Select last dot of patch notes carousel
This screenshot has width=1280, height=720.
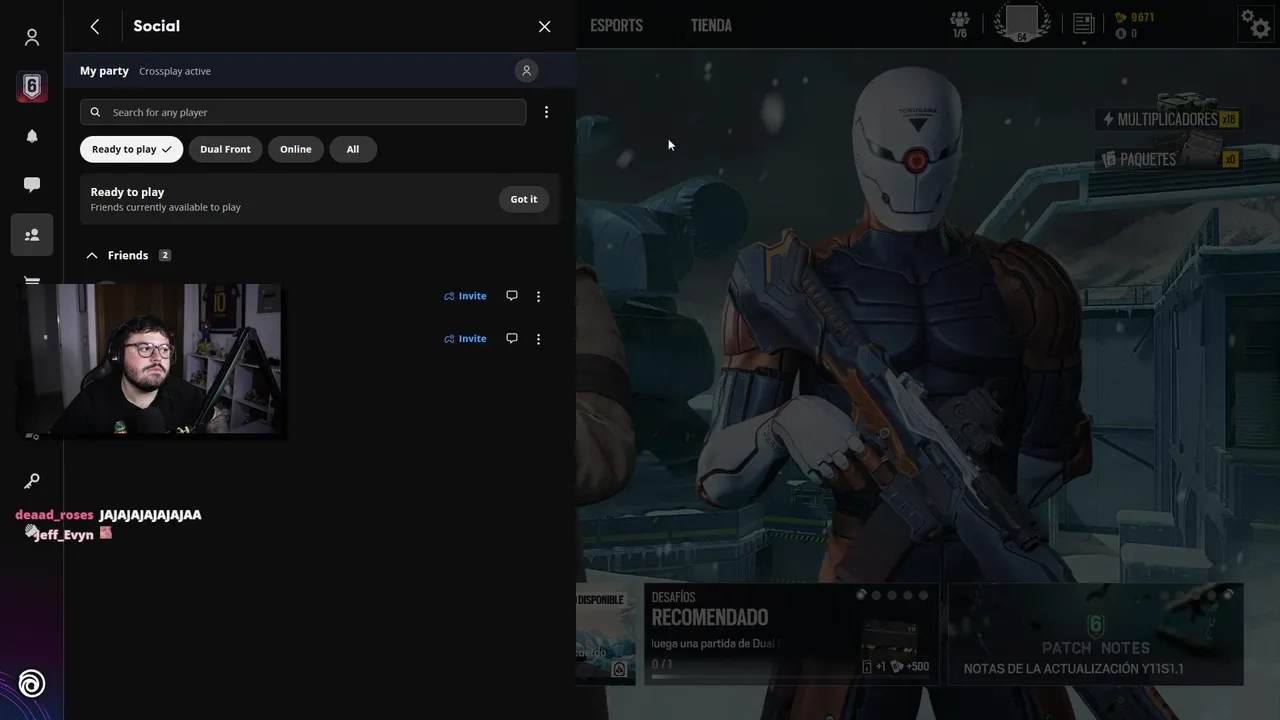tap(1228, 595)
